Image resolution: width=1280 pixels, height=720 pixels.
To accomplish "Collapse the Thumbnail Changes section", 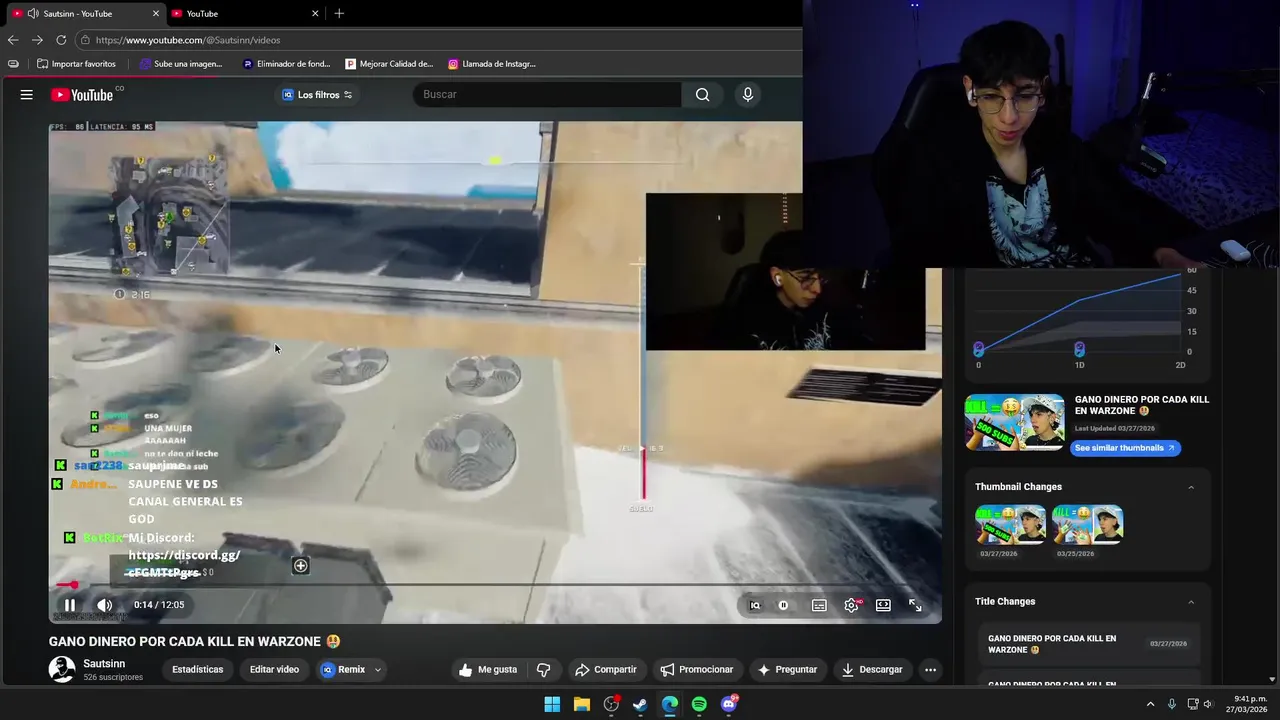I will [x=1191, y=487].
